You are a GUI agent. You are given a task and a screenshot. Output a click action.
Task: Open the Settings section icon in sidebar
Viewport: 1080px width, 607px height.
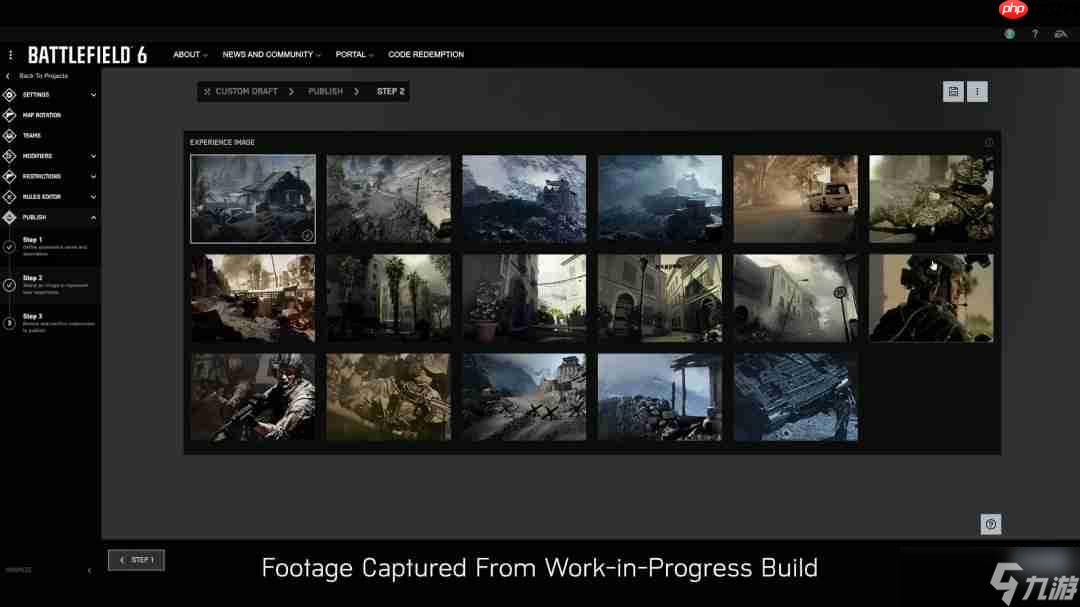[x=9, y=94]
